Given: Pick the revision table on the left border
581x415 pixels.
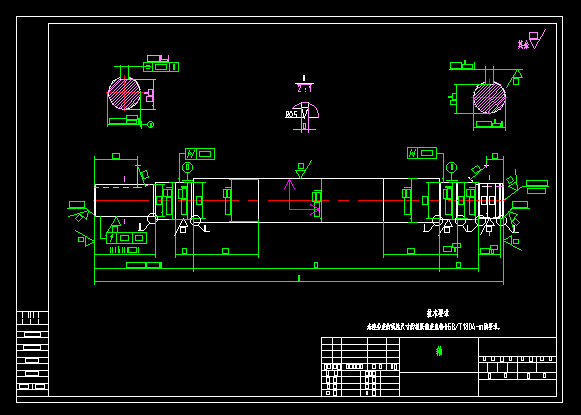Looking at the screenshot, I should click(33, 354).
